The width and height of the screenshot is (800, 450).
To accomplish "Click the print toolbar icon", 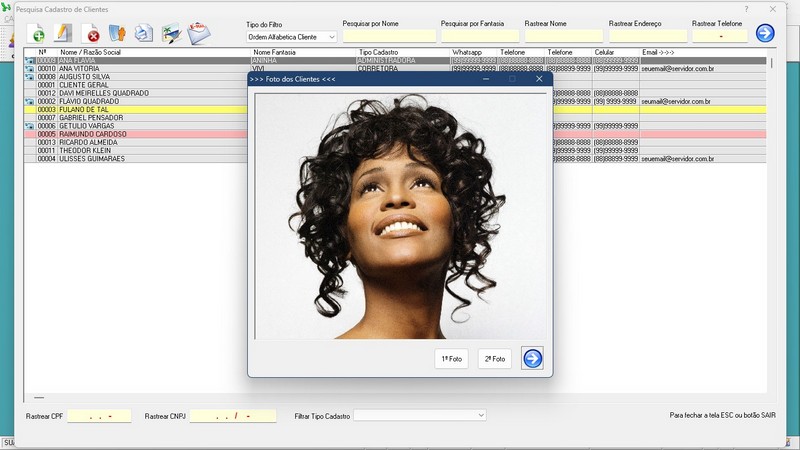I will coord(144,33).
